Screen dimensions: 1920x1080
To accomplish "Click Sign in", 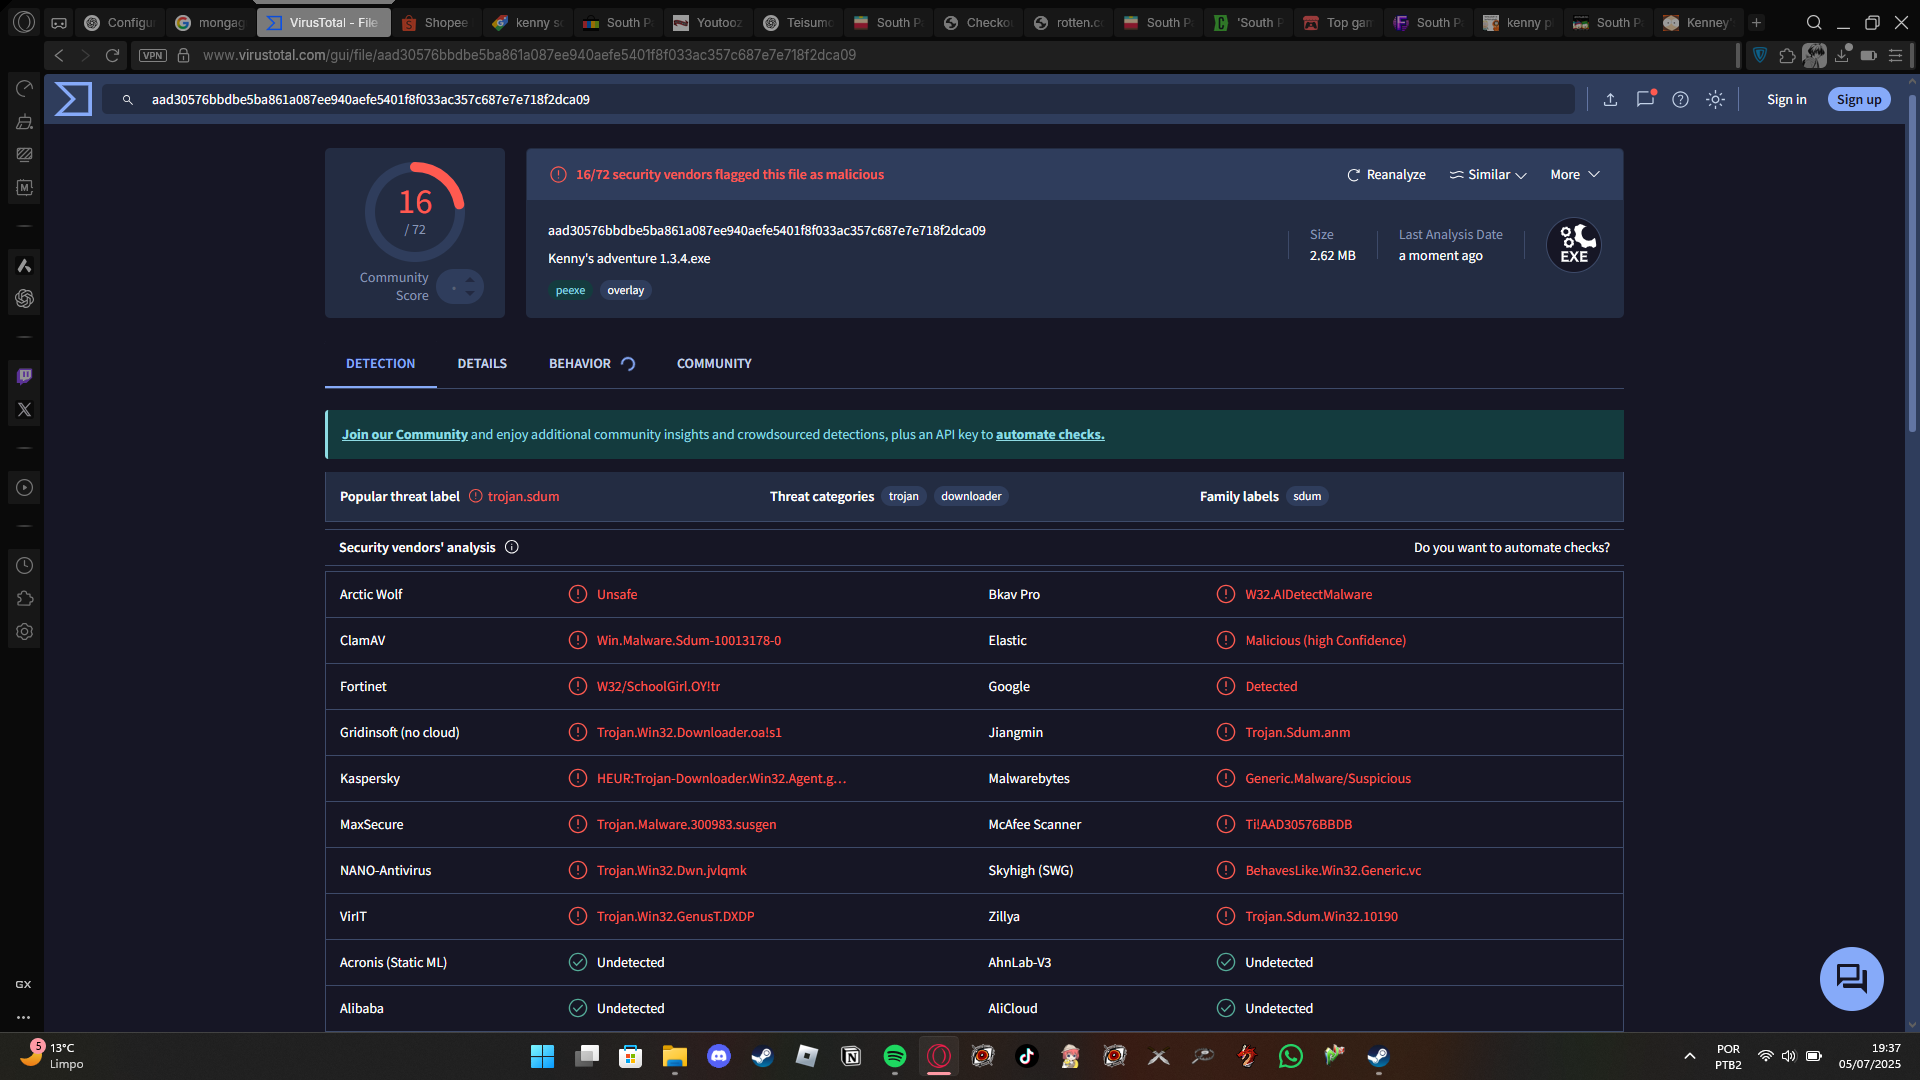I will pyautogui.click(x=1786, y=99).
